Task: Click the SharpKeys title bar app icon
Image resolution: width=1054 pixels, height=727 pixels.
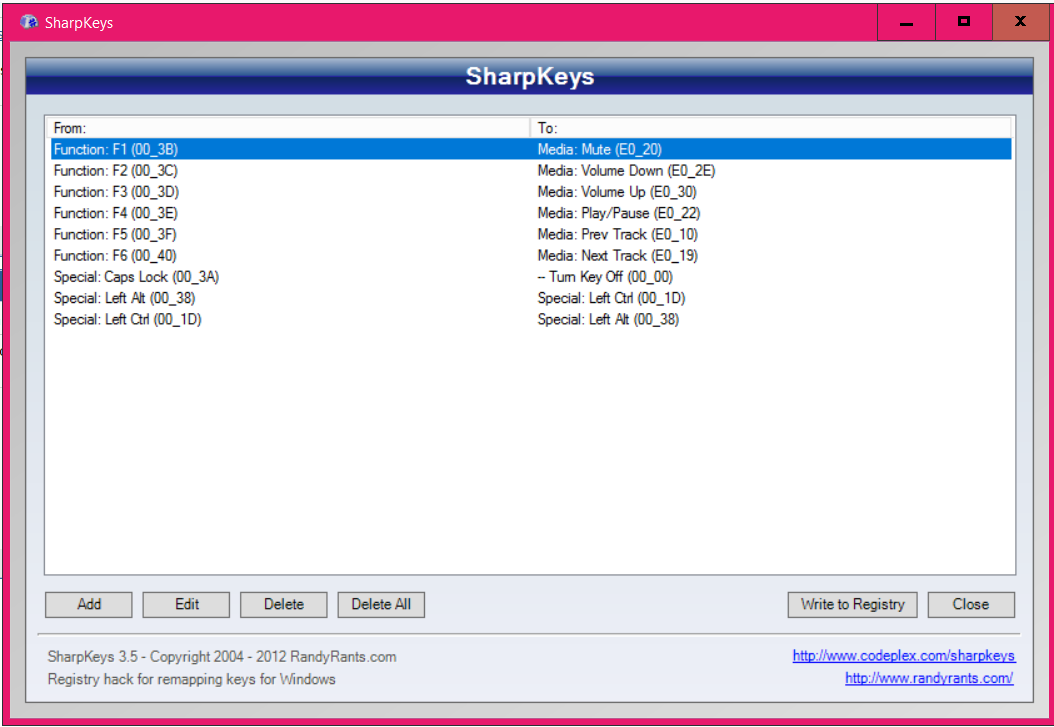Action: (29, 22)
